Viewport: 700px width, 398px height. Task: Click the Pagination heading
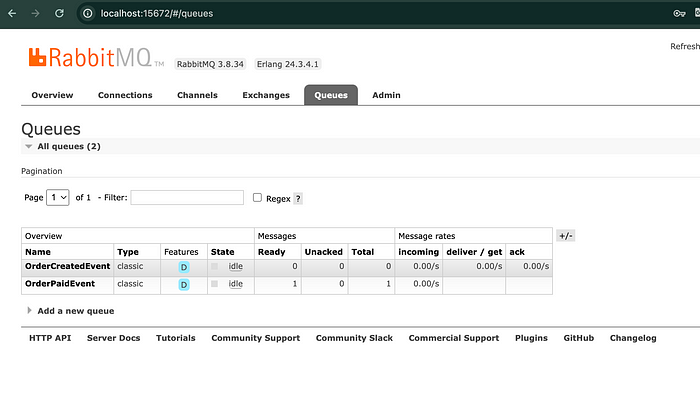[42, 171]
